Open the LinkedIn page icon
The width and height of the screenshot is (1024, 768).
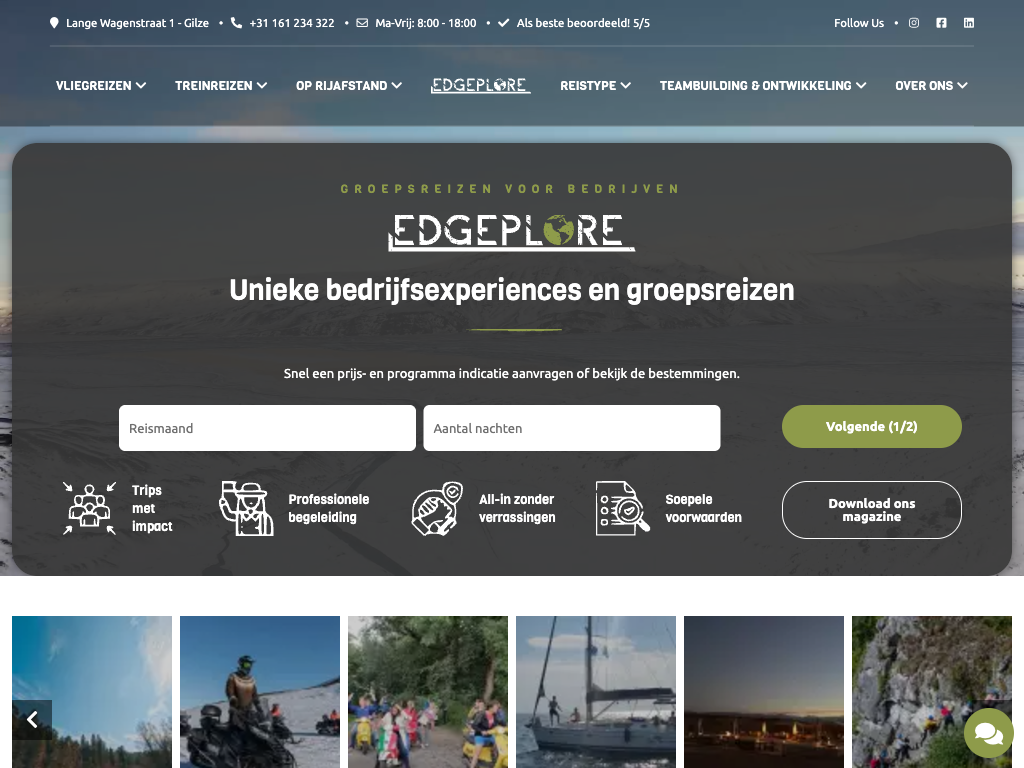point(968,23)
